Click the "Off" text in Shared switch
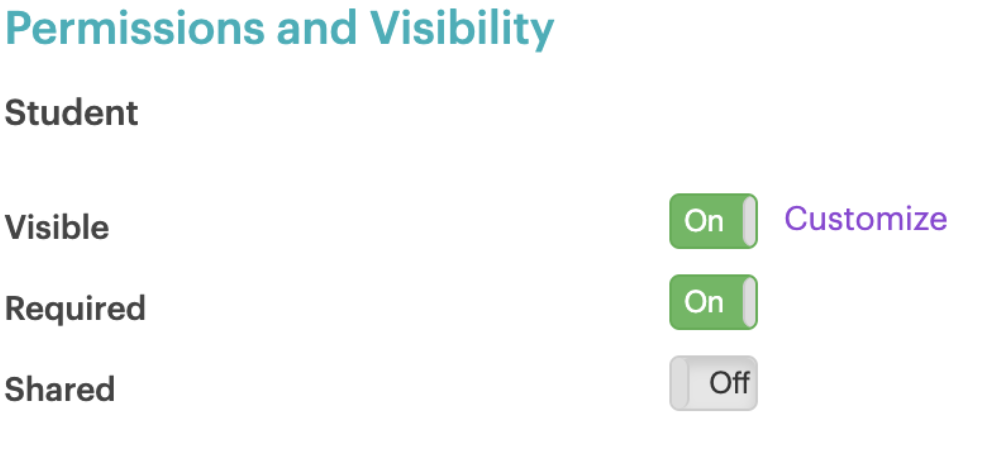The image size is (990, 451). click(x=729, y=383)
